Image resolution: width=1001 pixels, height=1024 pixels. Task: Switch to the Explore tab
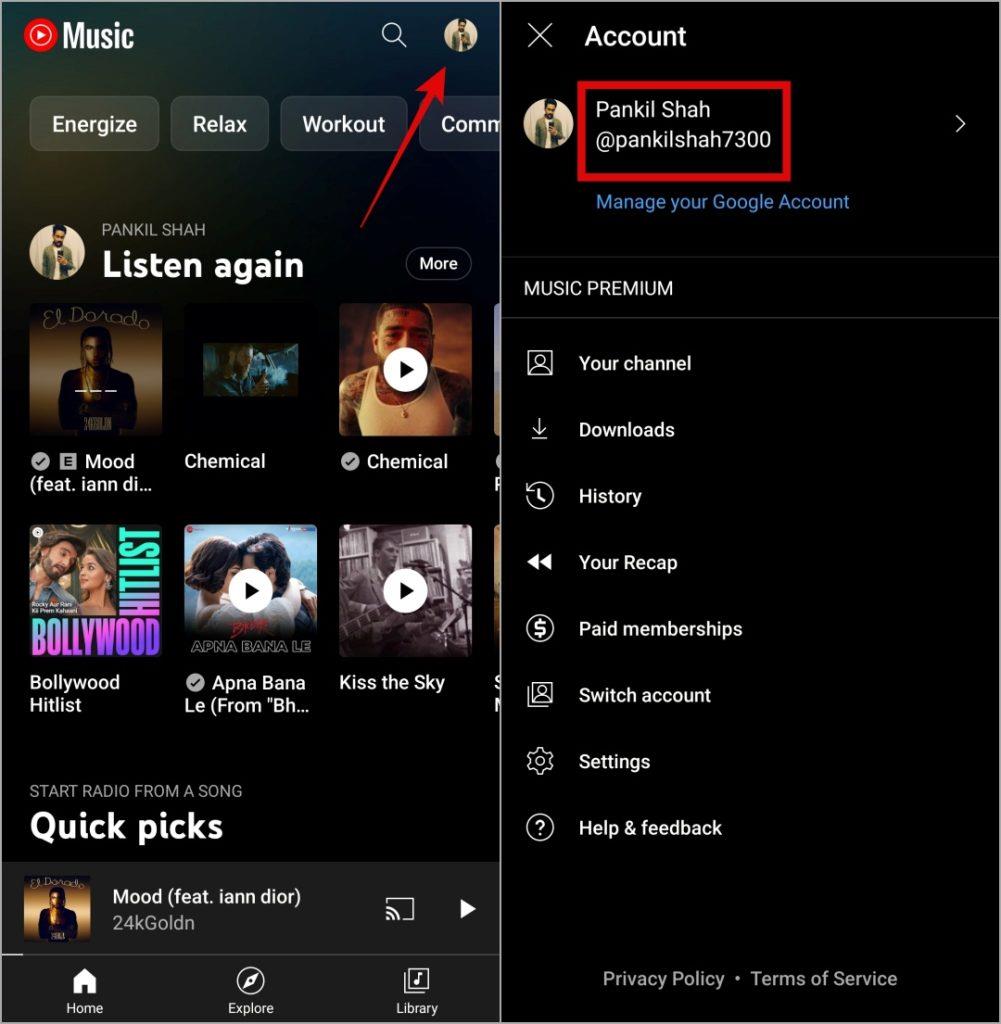point(251,991)
